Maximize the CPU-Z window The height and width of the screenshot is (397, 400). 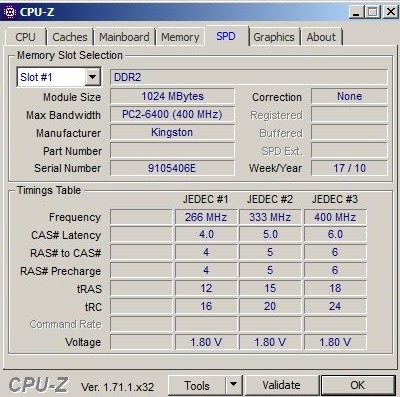(373, 12)
